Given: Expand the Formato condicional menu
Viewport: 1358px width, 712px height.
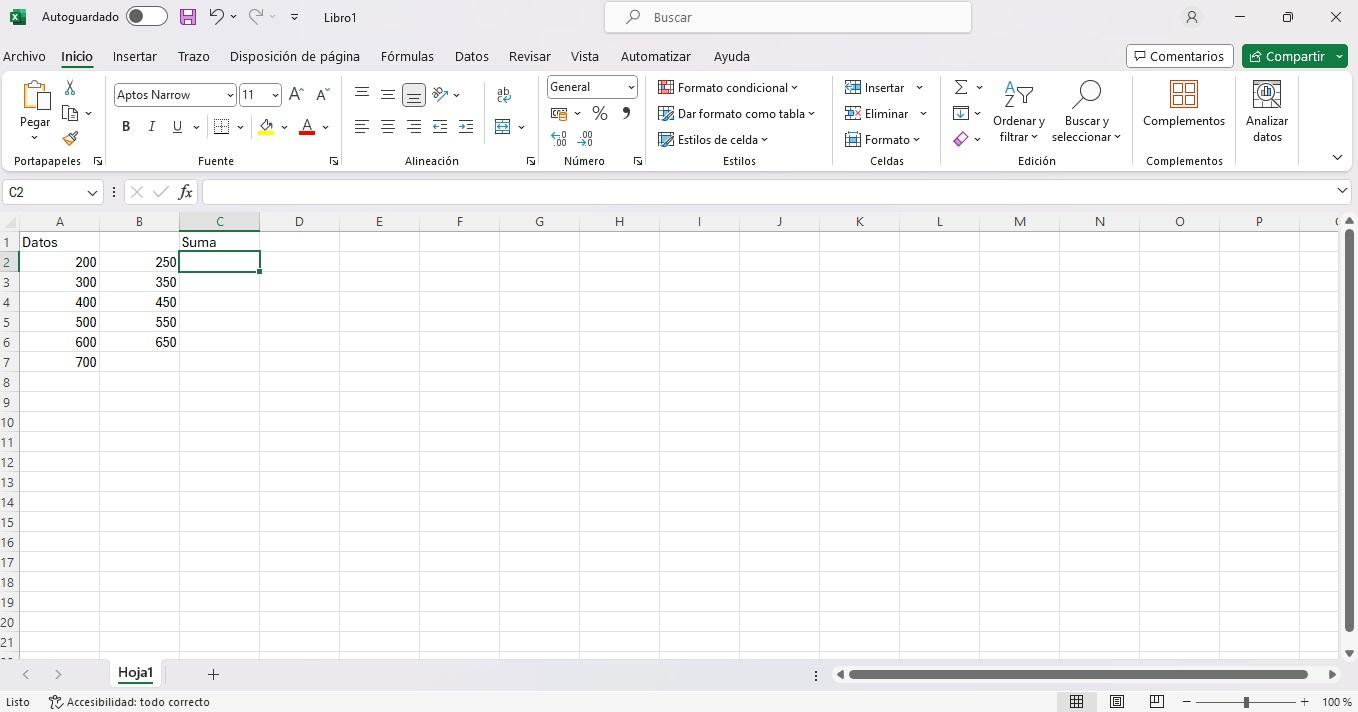Looking at the screenshot, I should (x=728, y=88).
